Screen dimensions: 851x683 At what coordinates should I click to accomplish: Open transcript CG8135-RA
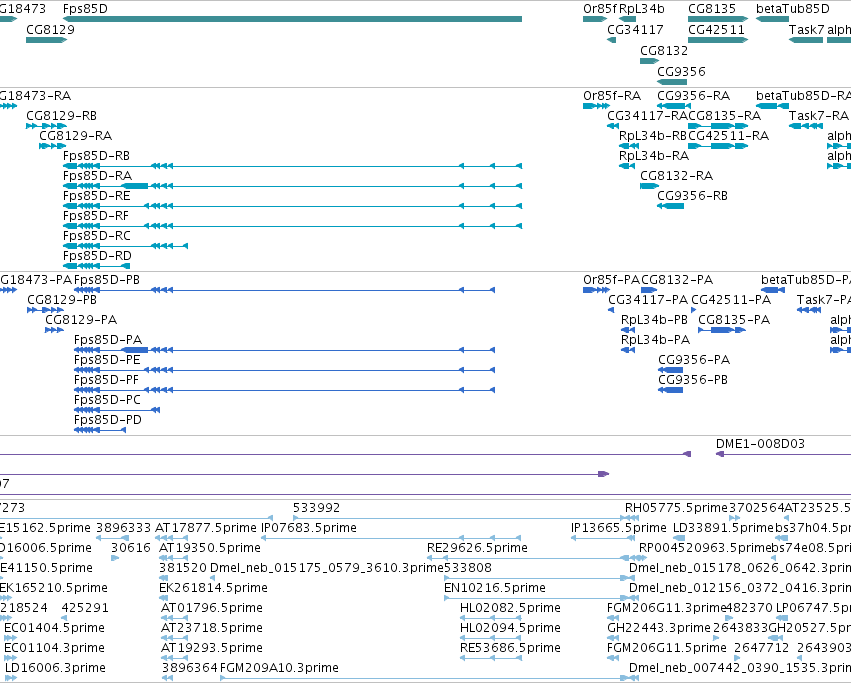725,116
